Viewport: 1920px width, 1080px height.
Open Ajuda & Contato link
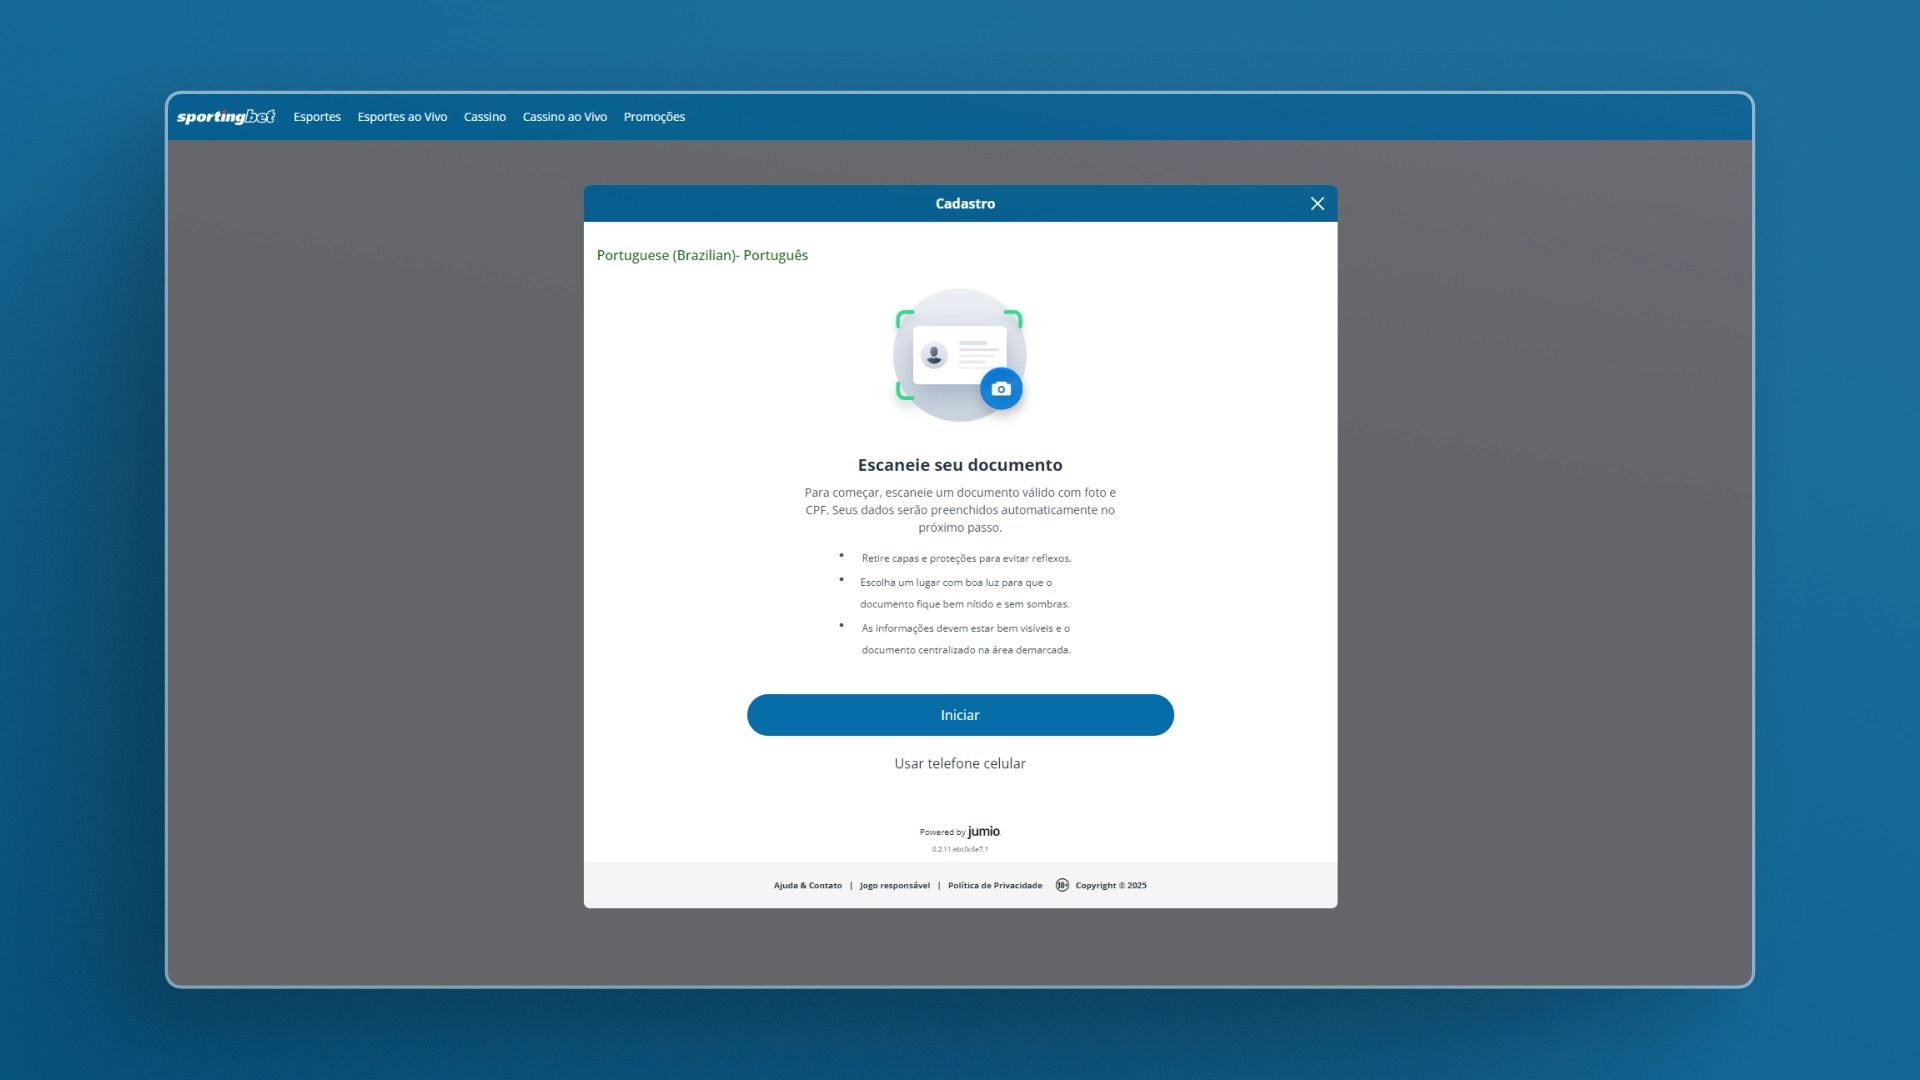[808, 886]
